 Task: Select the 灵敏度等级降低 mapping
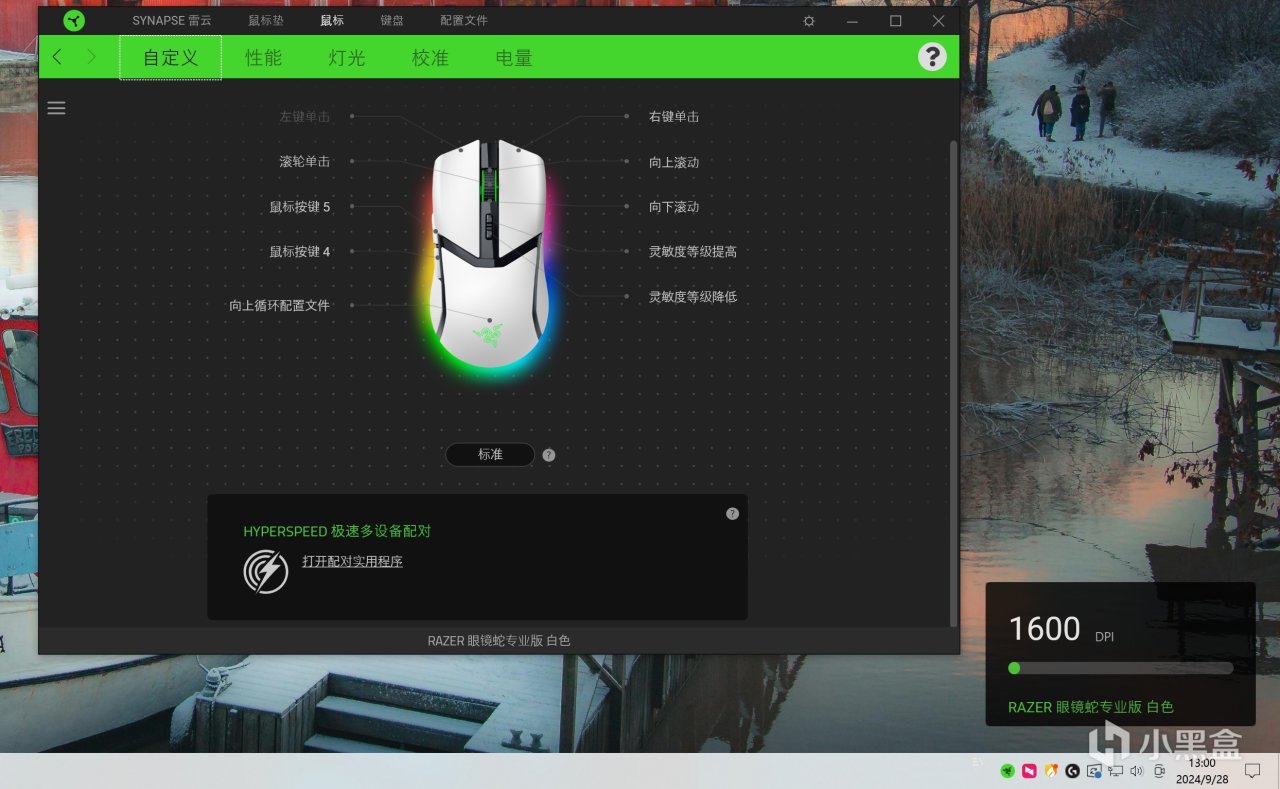coord(693,297)
